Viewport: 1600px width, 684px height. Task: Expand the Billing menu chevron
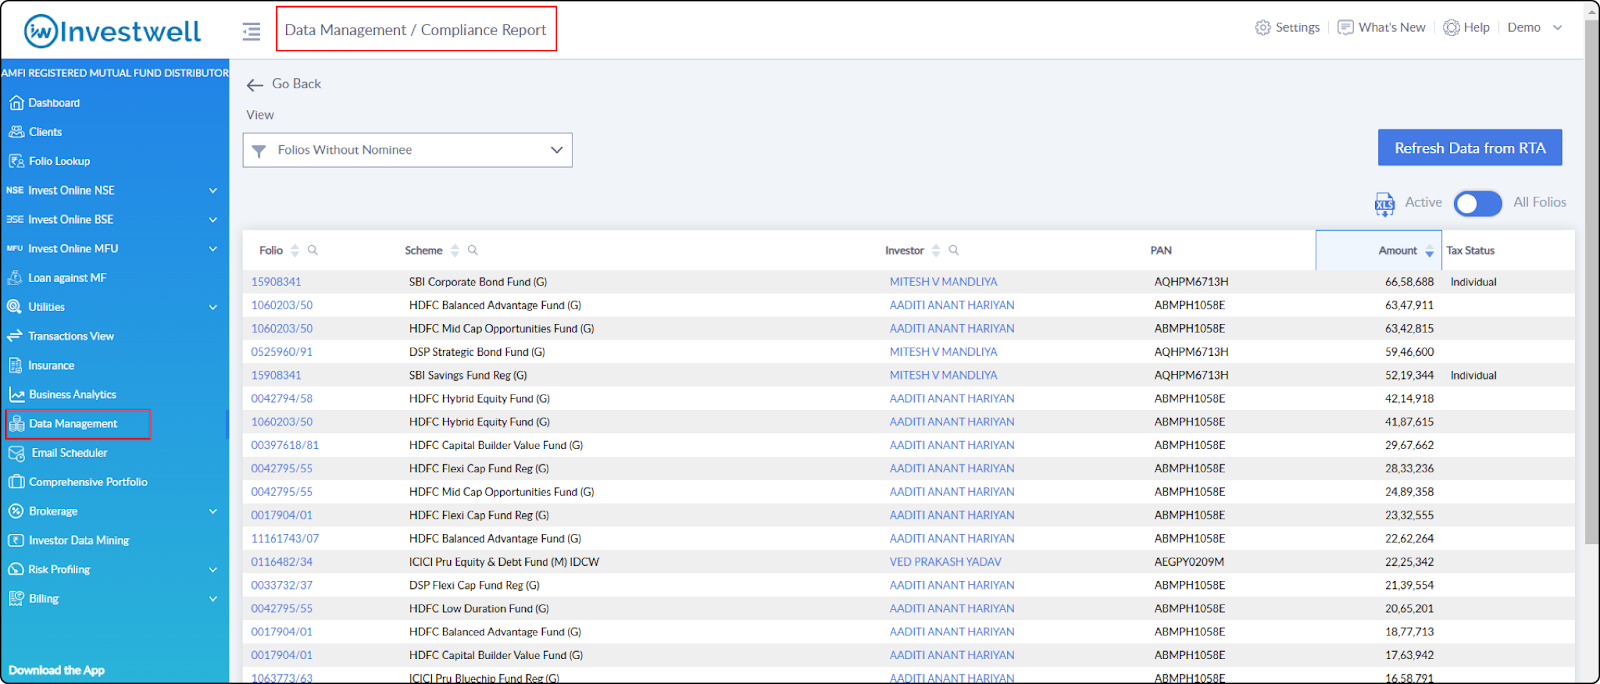[x=213, y=599]
